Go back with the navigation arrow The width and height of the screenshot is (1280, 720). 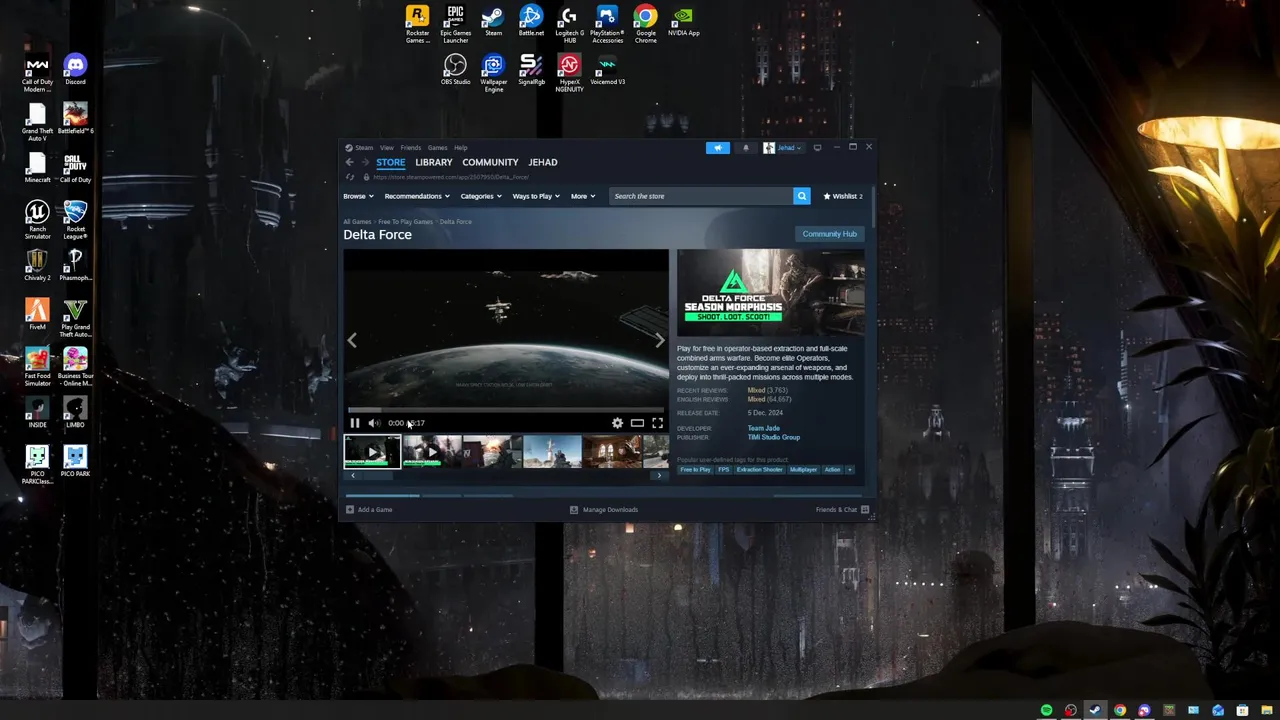pyautogui.click(x=349, y=162)
